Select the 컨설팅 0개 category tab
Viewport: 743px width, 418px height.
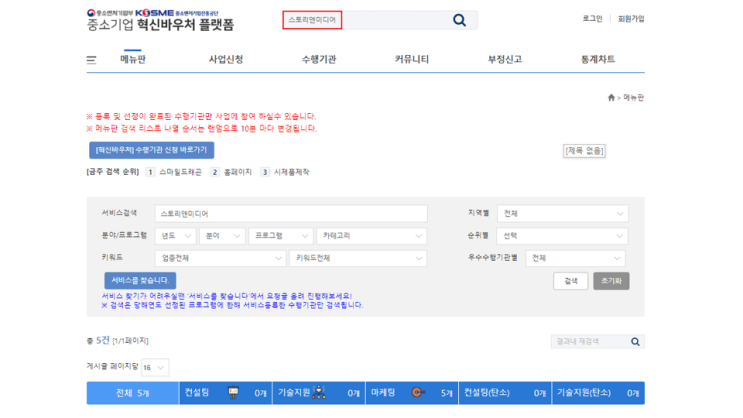226,393
